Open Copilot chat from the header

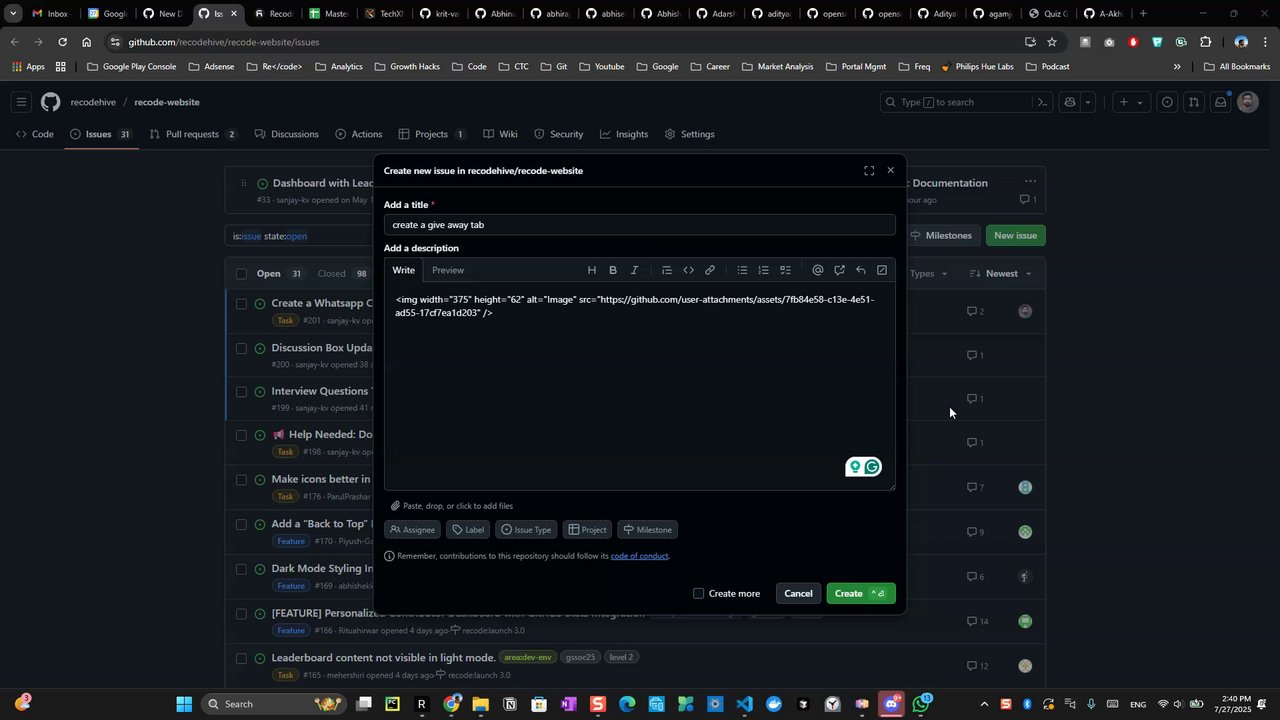pos(1070,102)
